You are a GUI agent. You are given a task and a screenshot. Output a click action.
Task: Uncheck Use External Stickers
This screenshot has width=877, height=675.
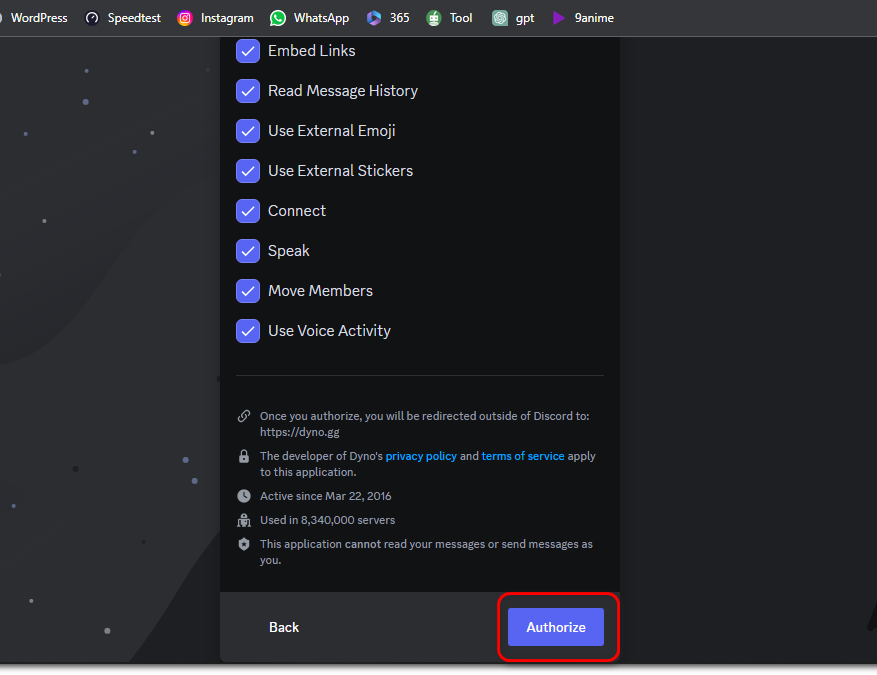[x=248, y=171]
